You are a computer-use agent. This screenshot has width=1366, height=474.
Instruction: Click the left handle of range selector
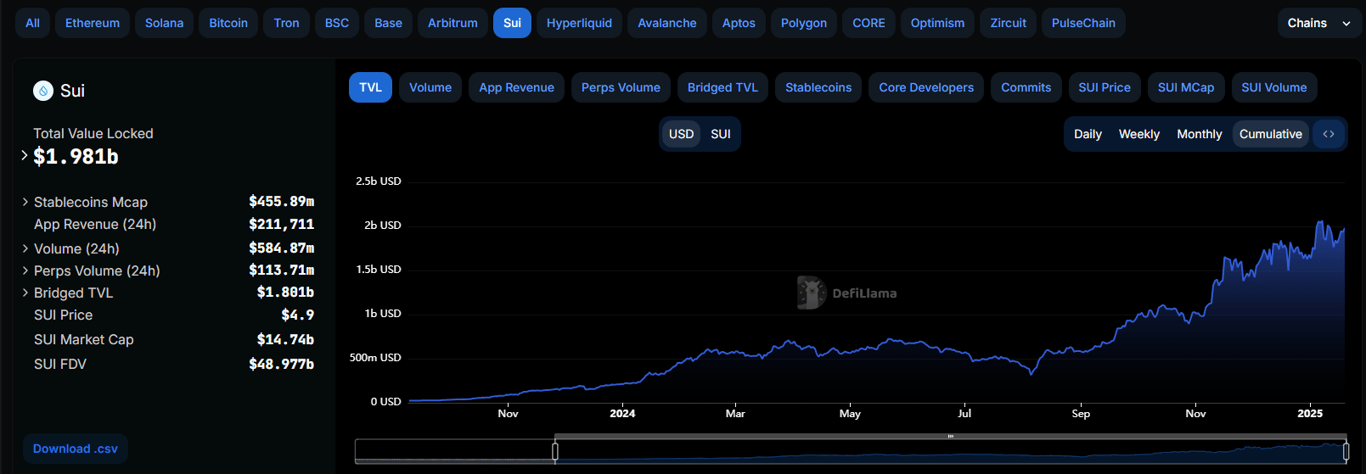[555, 452]
